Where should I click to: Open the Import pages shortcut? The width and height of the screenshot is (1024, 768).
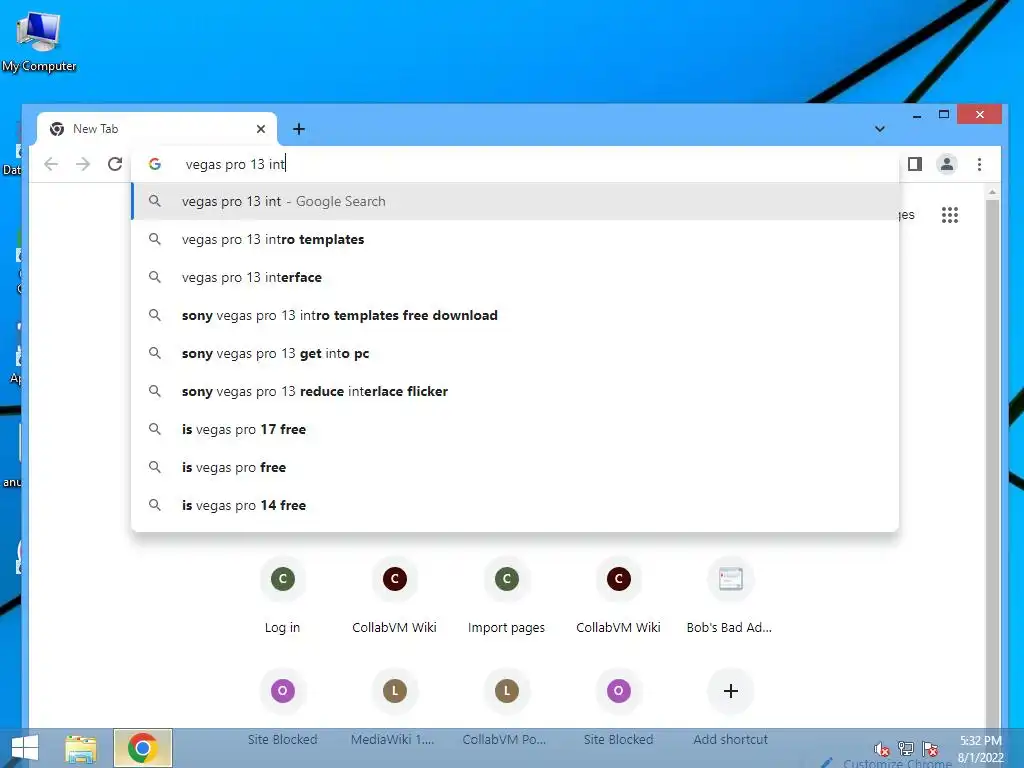[x=506, y=596]
